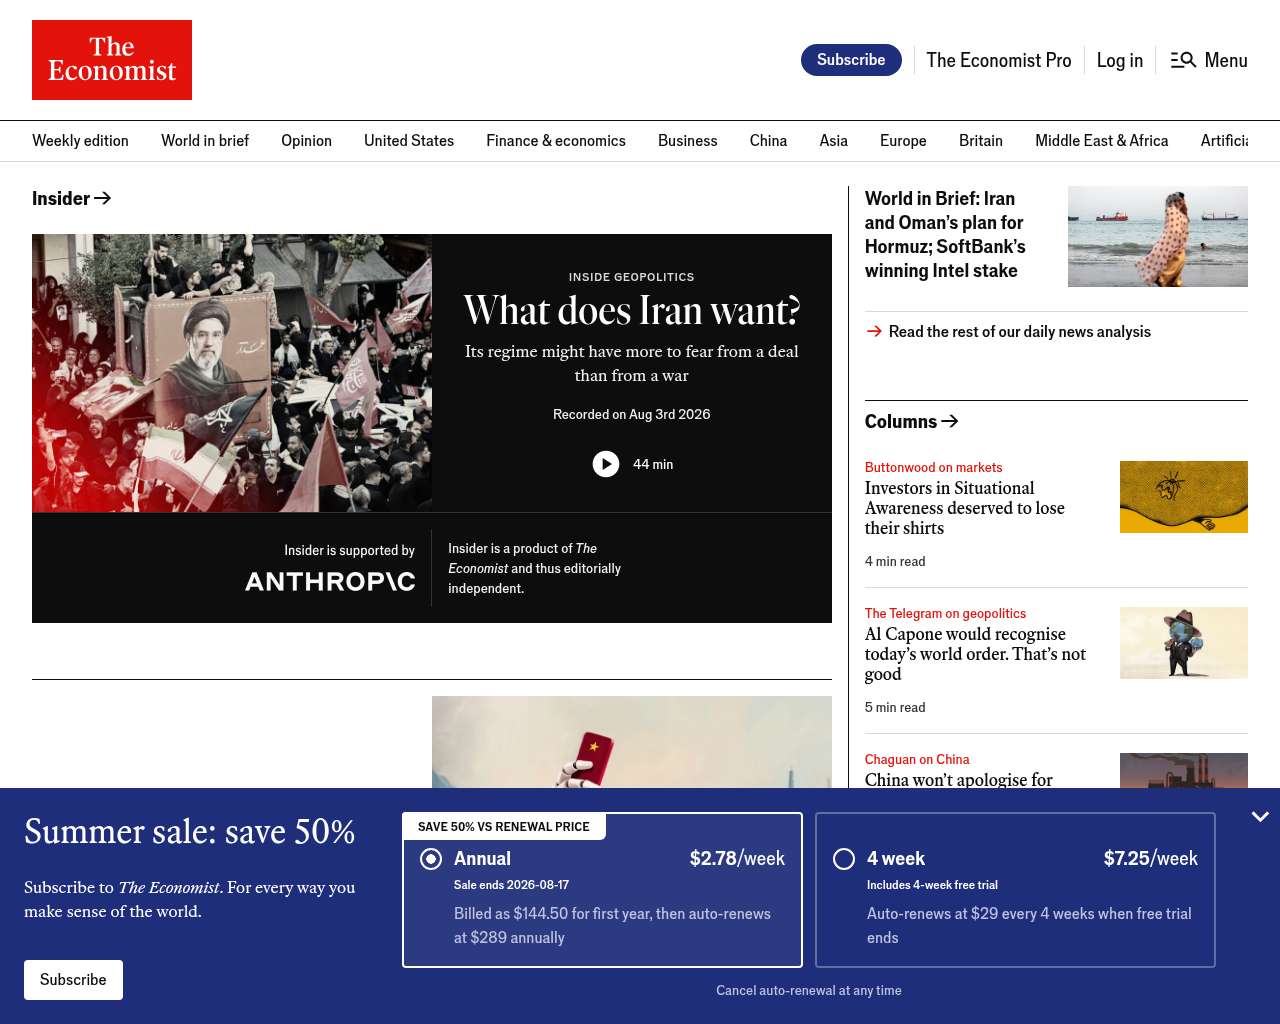Click the Insider arrow heading

[x=72, y=198]
